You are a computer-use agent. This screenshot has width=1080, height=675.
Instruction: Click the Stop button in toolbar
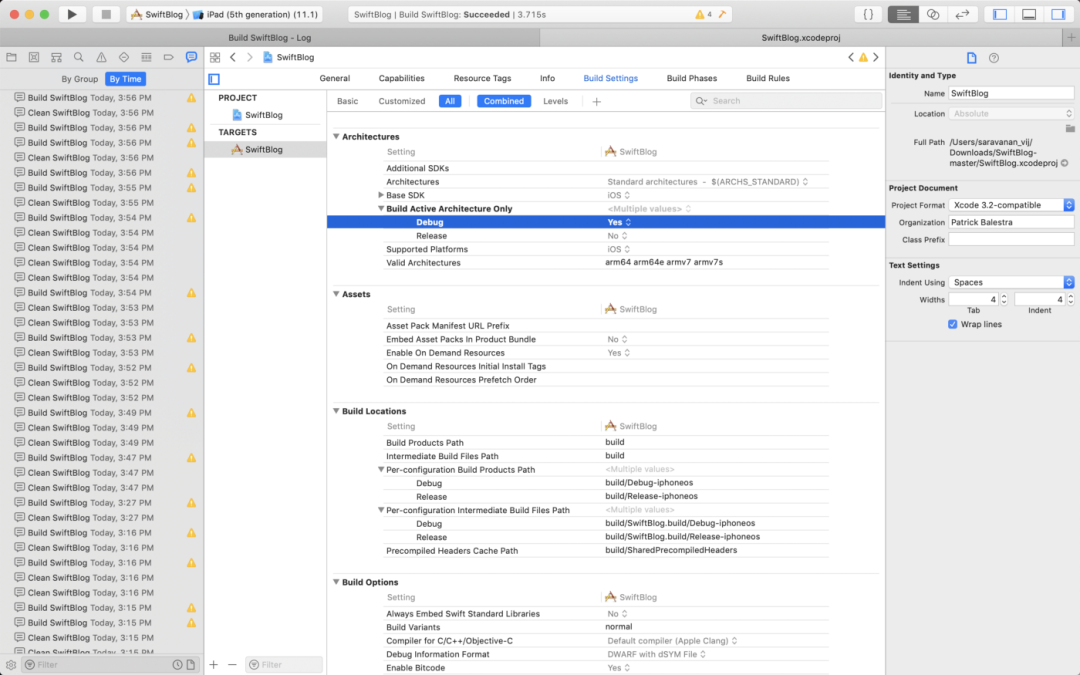coord(105,14)
